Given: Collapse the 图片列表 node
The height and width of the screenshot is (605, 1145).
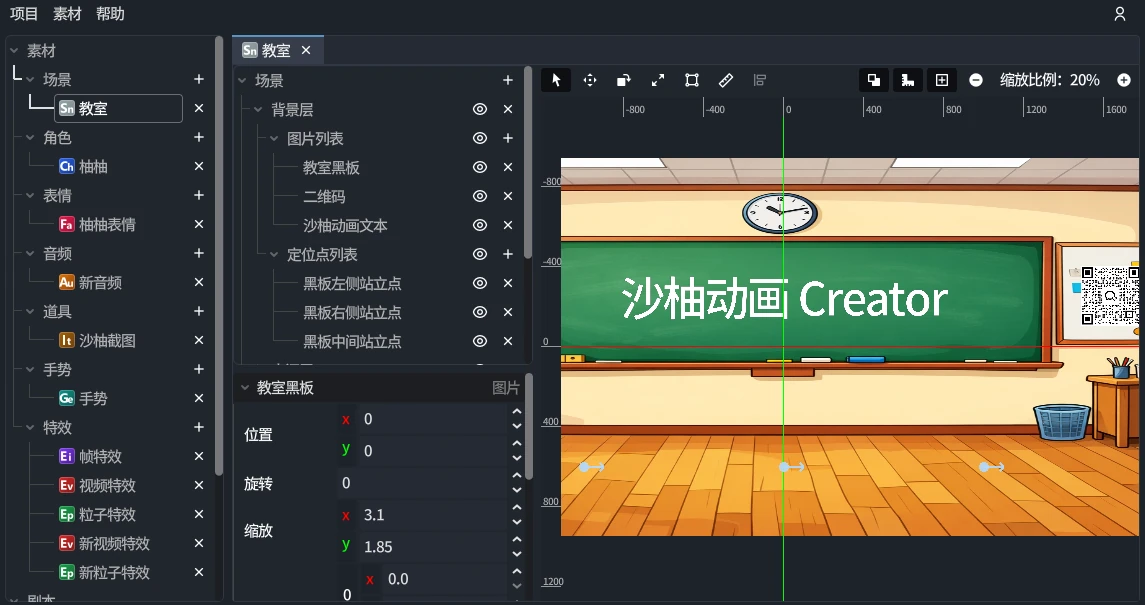Looking at the screenshot, I should tap(274, 138).
